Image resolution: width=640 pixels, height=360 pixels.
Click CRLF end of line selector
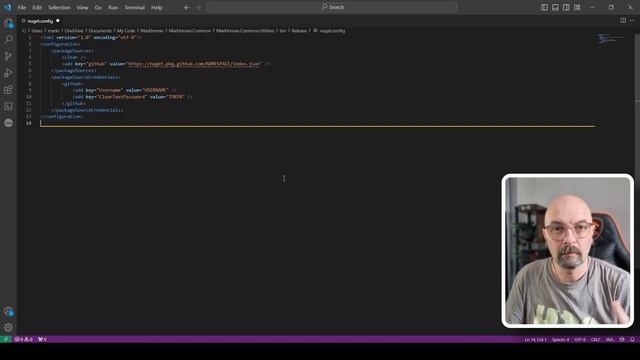tap(595, 339)
